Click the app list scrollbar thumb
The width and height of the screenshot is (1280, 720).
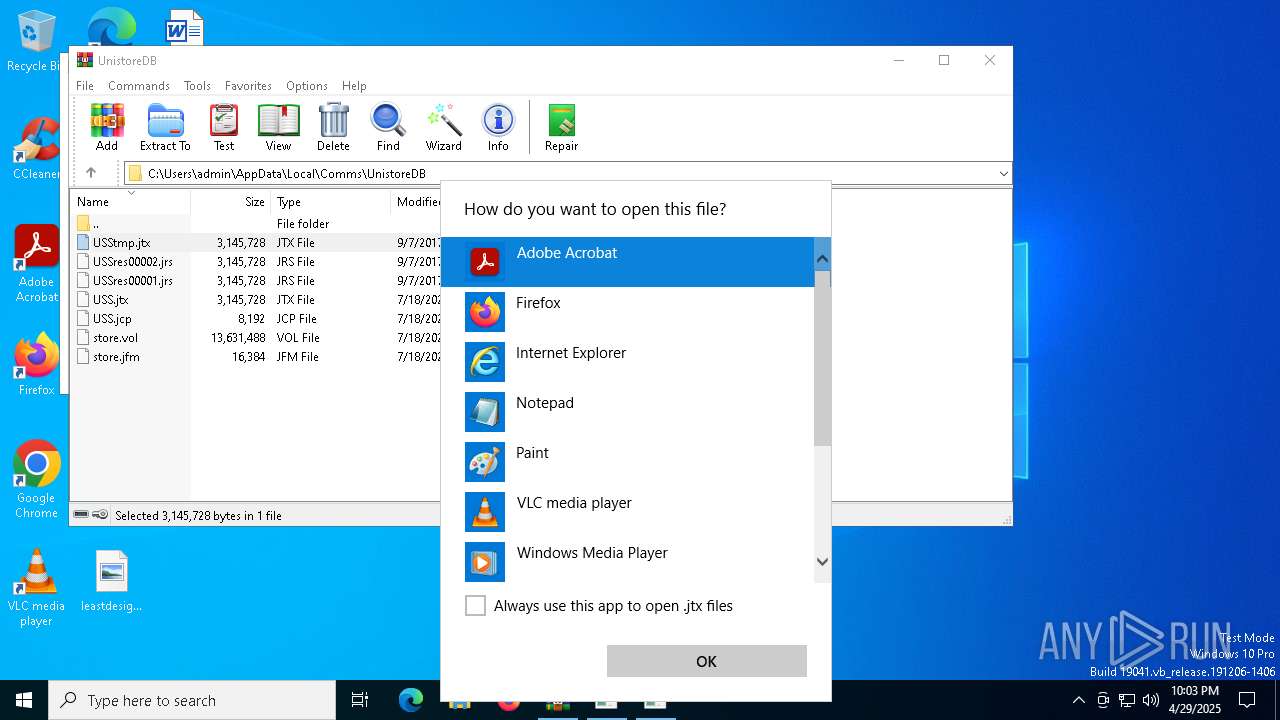(822, 358)
